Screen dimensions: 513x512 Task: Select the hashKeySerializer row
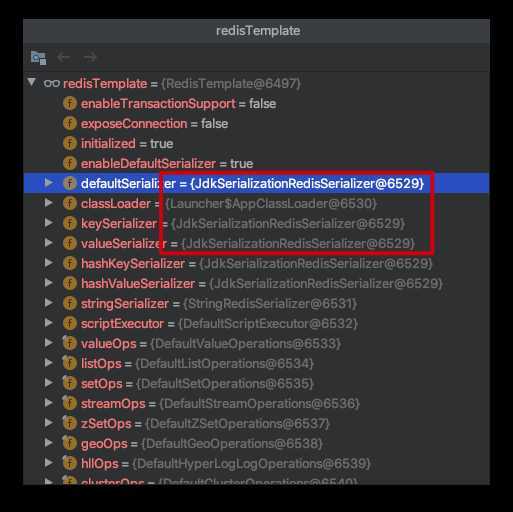click(x=256, y=264)
